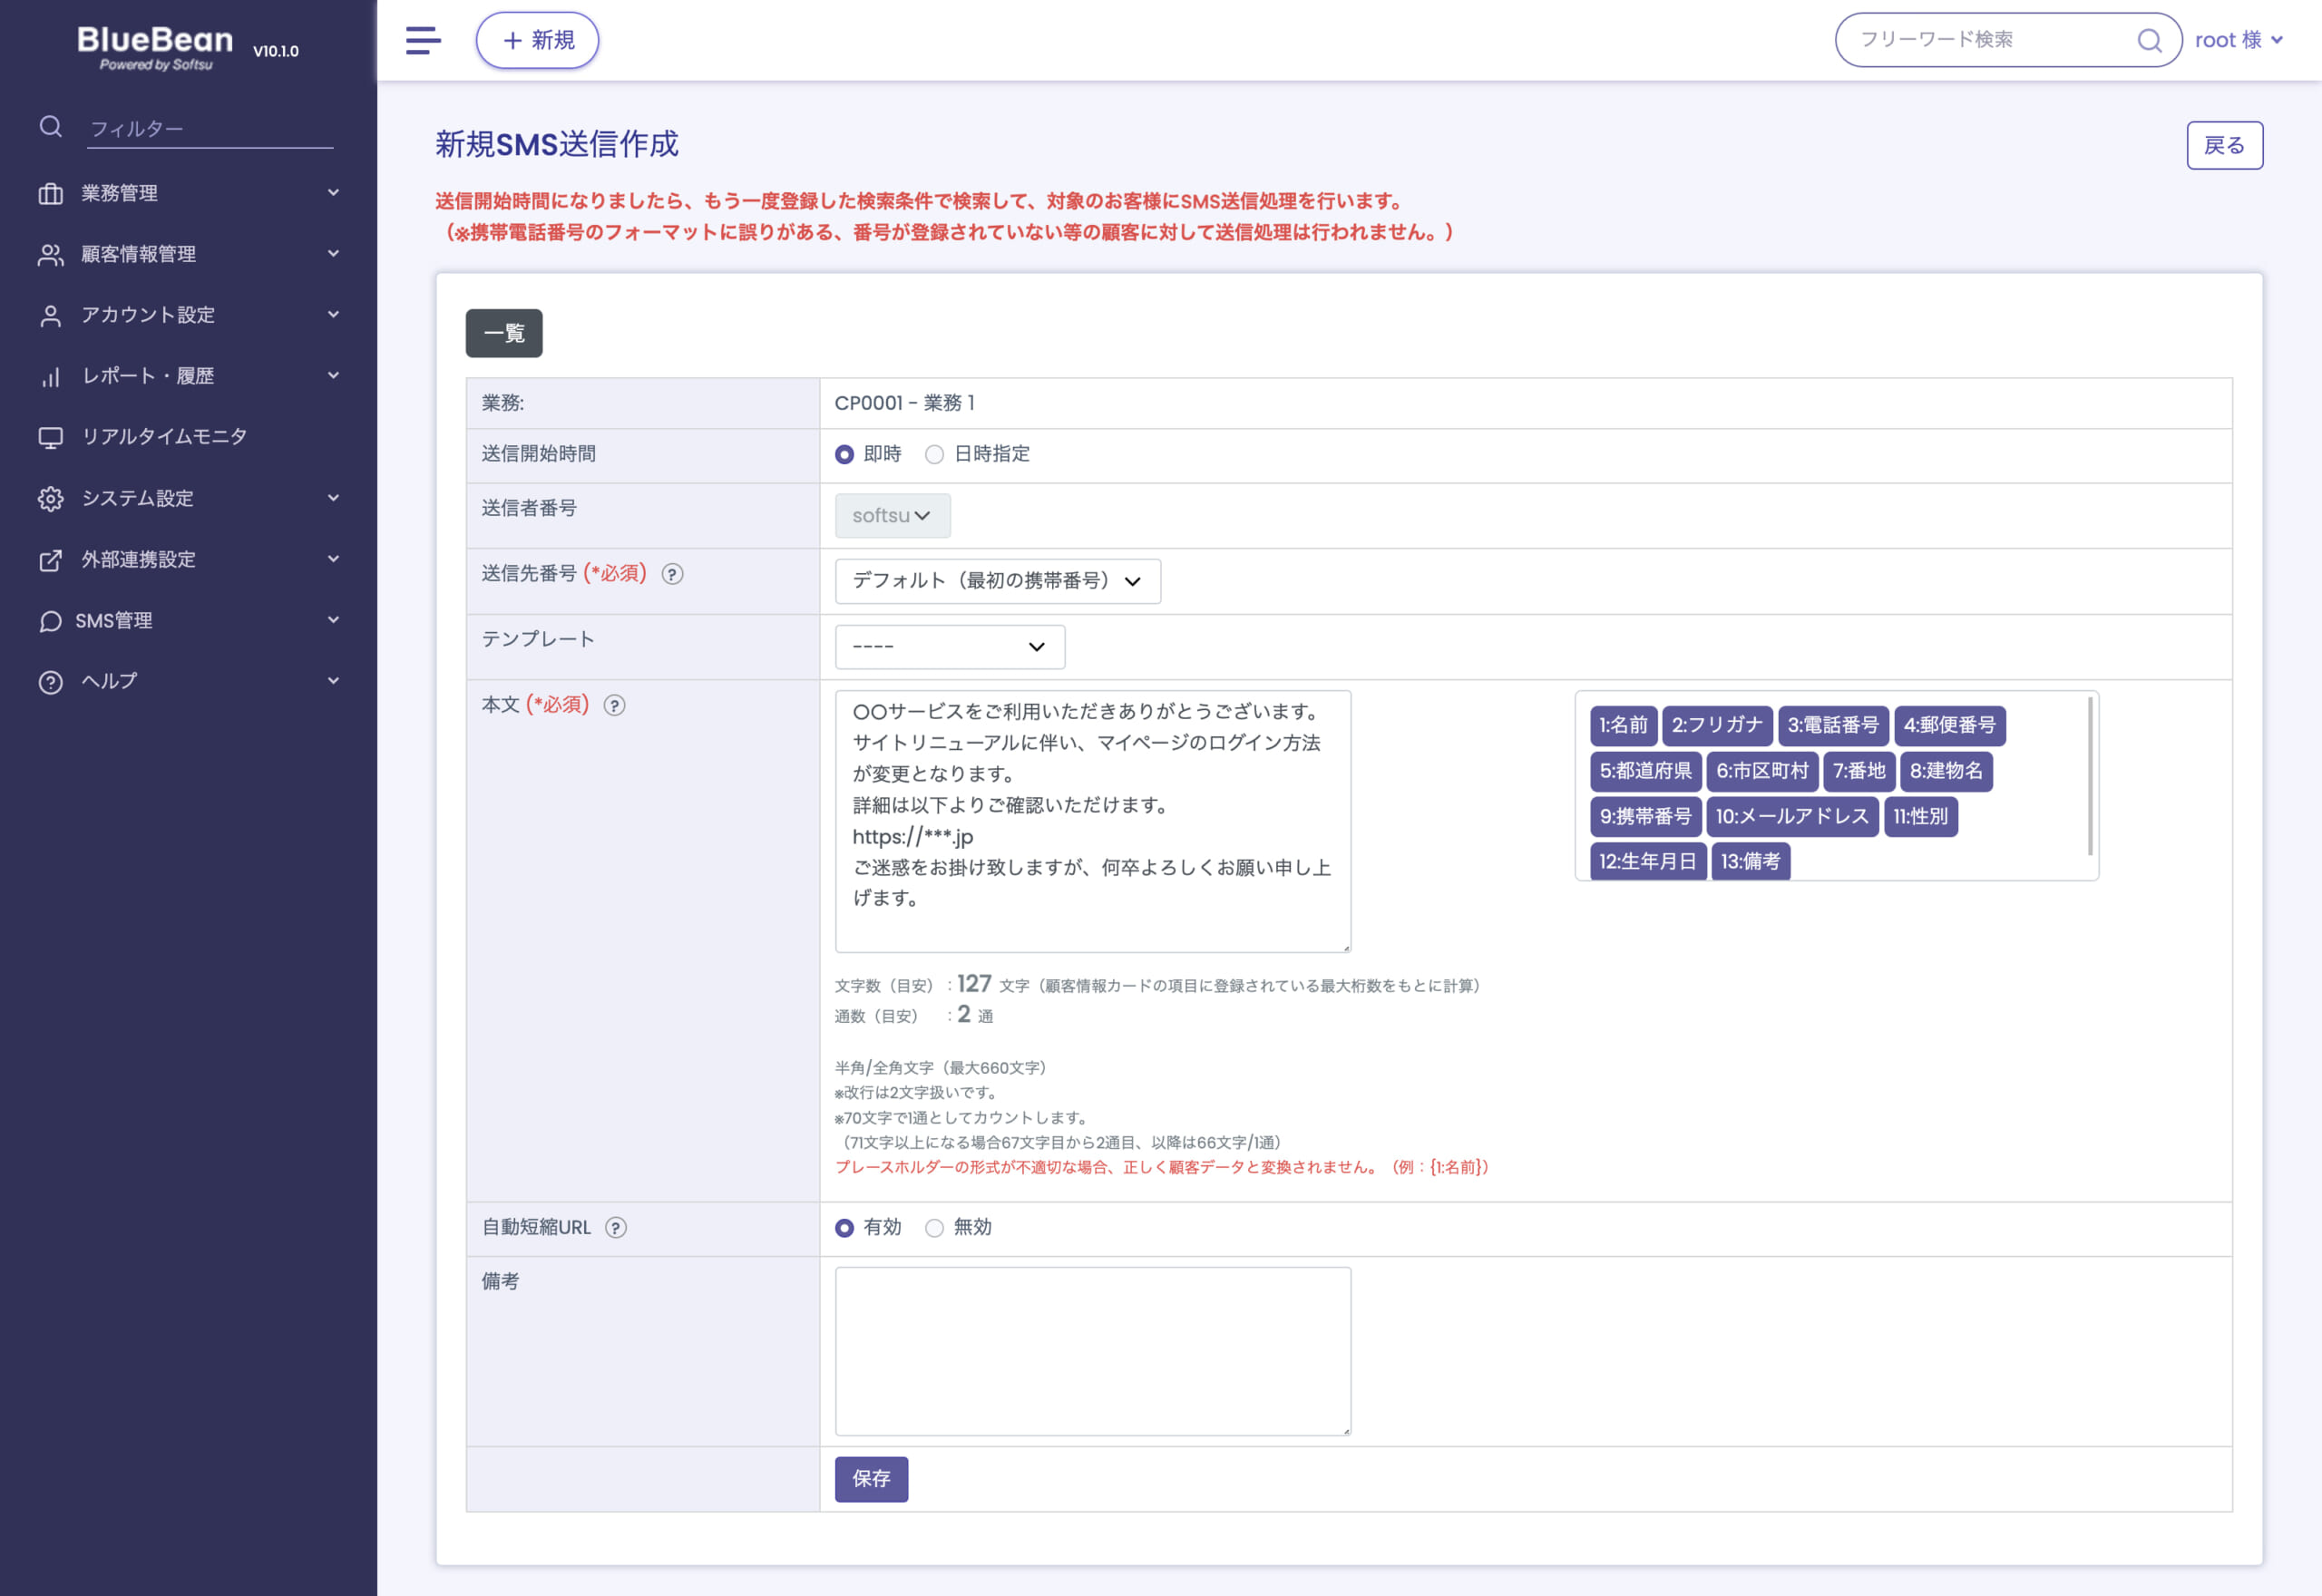
Task: Click the question circle icon for ヘルプ
Action: (51, 682)
